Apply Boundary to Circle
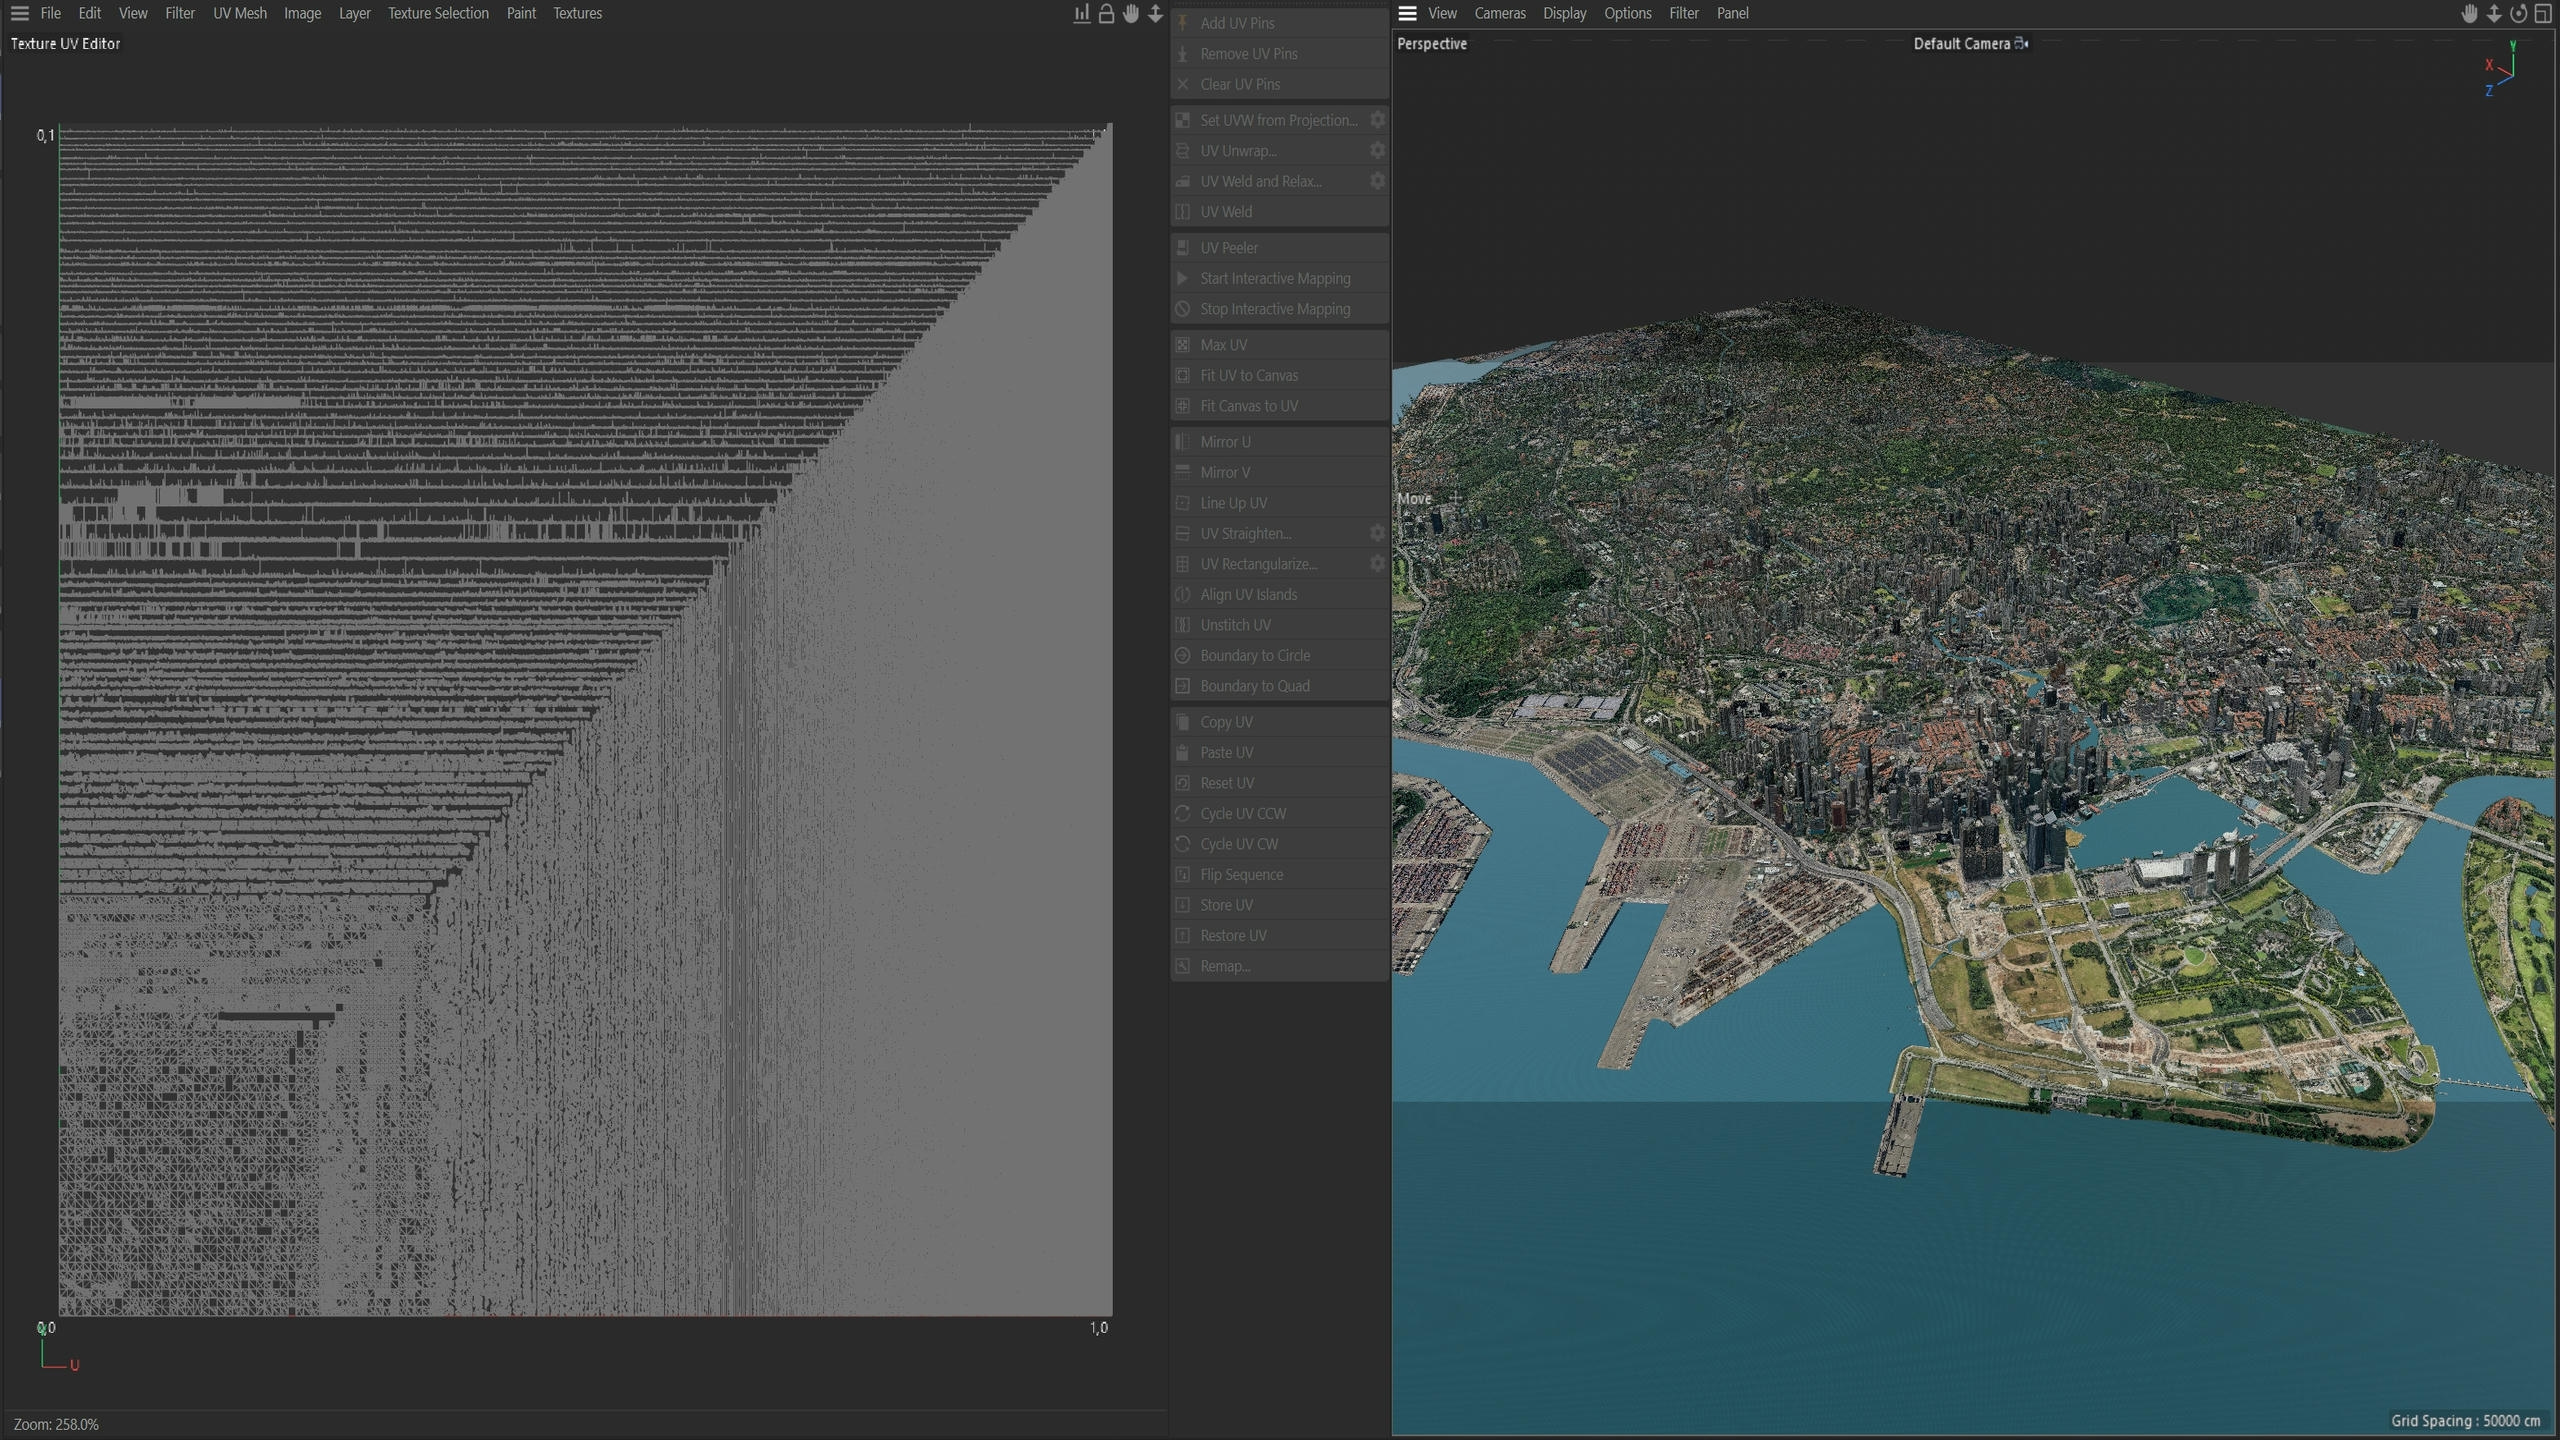This screenshot has width=2560, height=1440. click(1280, 655)
